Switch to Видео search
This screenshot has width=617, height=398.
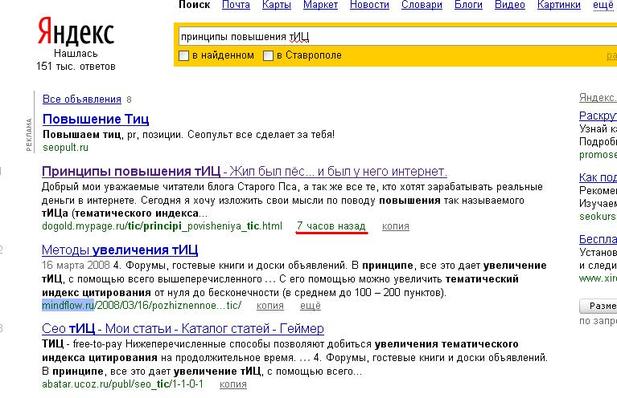point(510,5)
